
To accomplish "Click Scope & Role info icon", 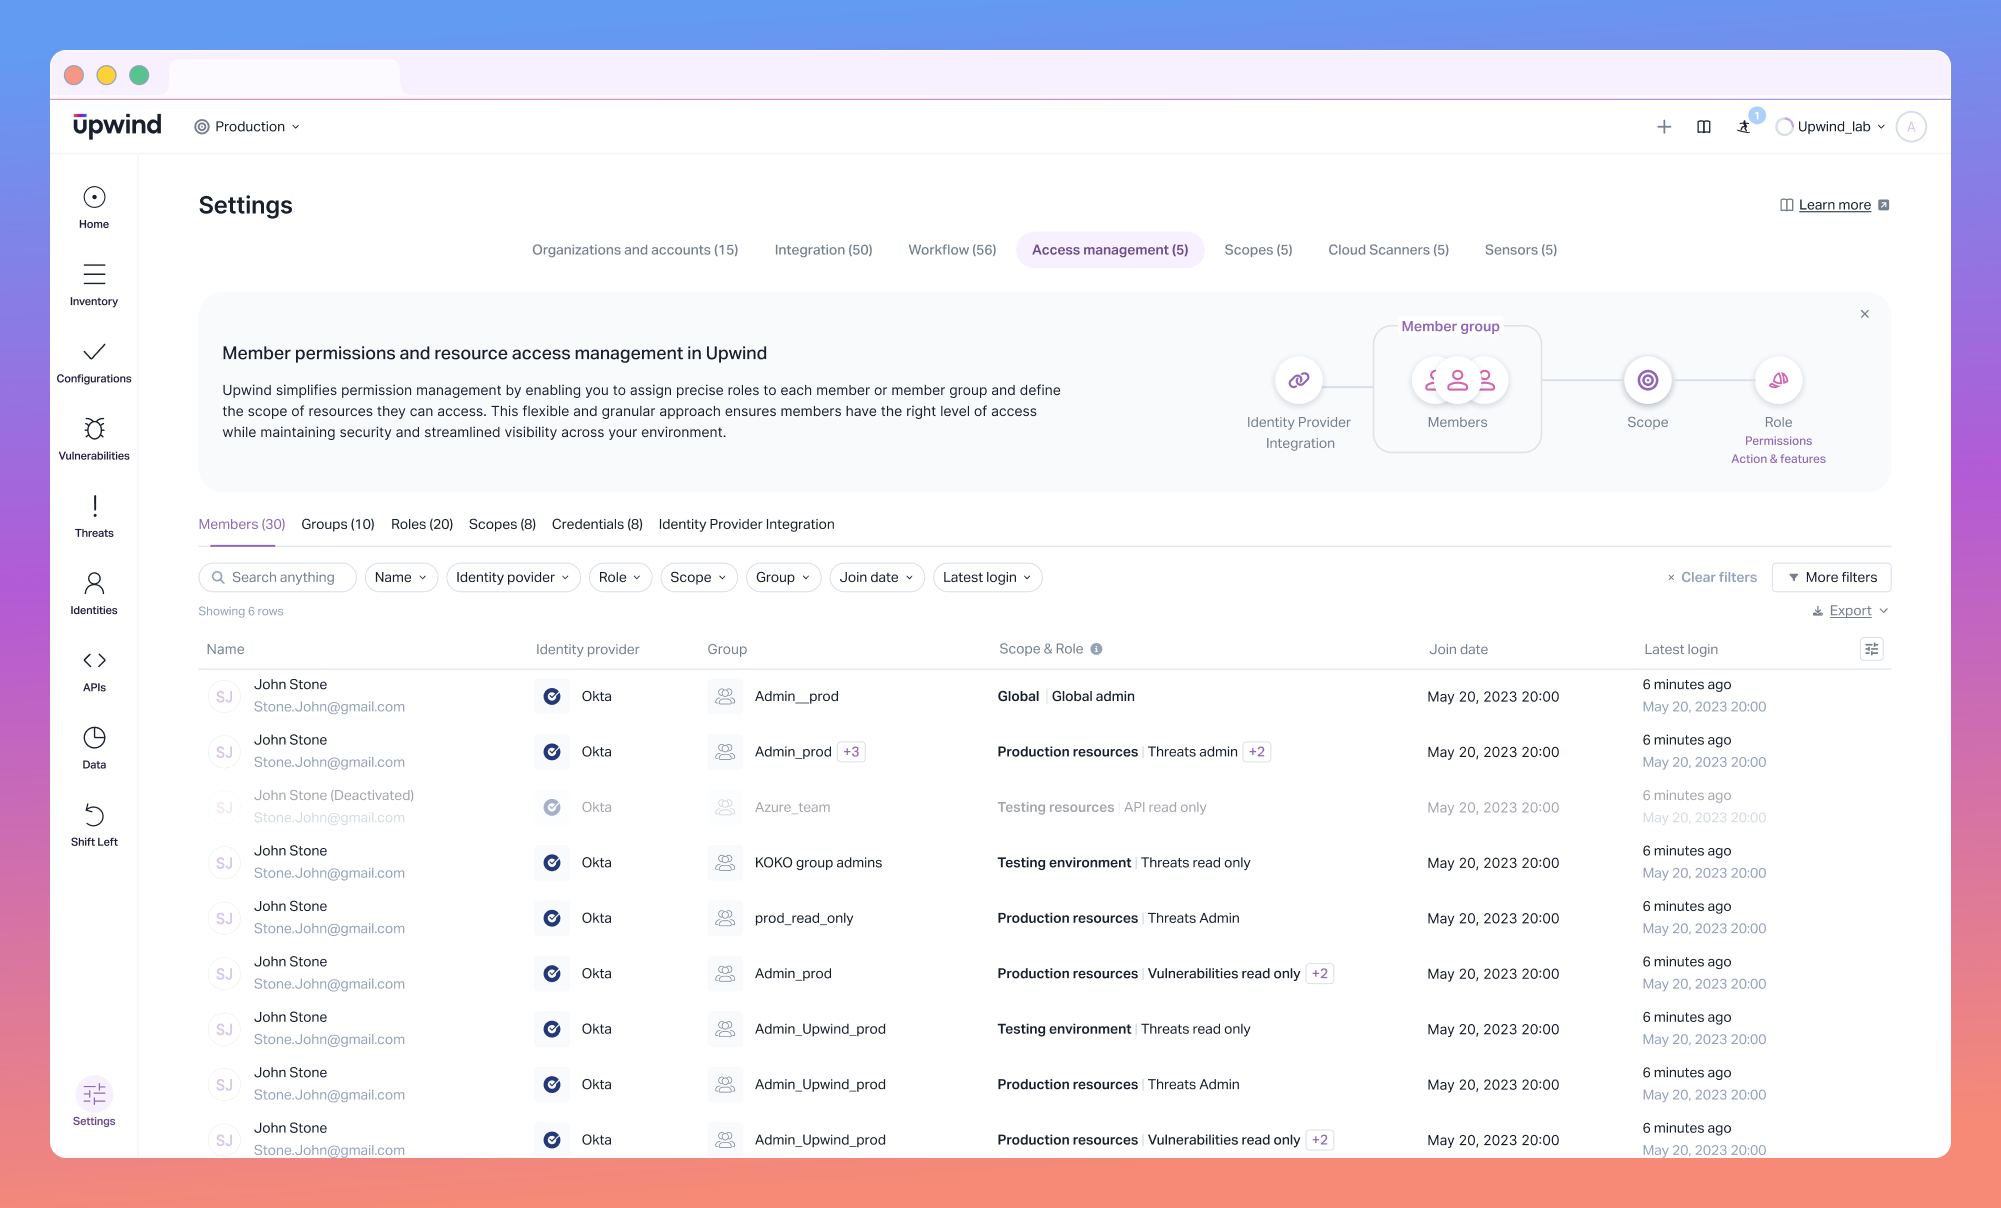I will pos(1096,649).
